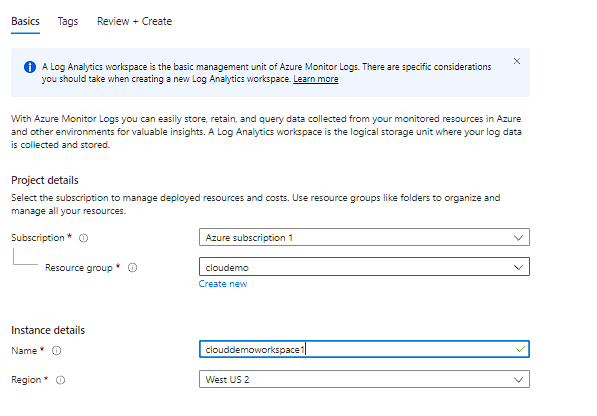Switch to the Tags tab
This screenshot has width=597, height=416.
tap(68, 21)
